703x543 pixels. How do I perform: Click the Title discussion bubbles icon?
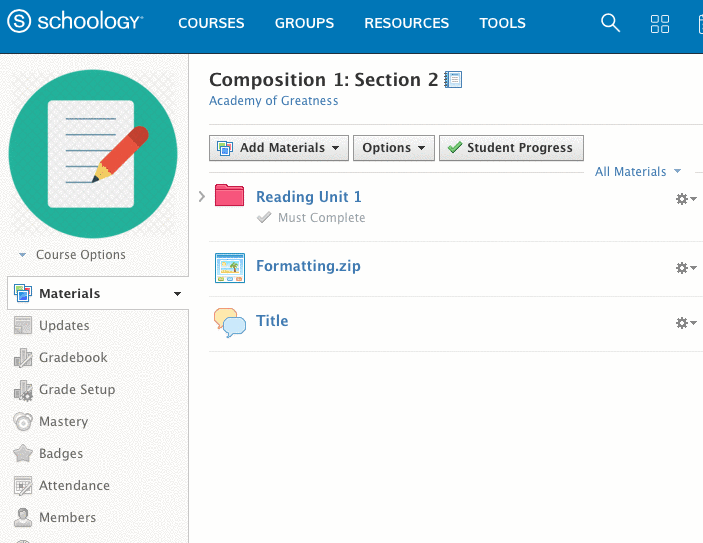click(x=230, y=322)
